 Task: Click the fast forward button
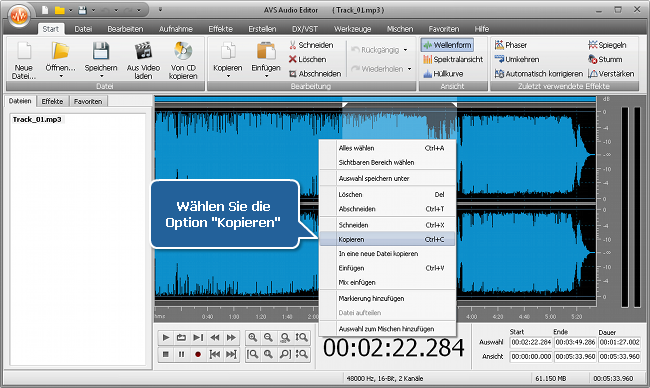point(231,337)
